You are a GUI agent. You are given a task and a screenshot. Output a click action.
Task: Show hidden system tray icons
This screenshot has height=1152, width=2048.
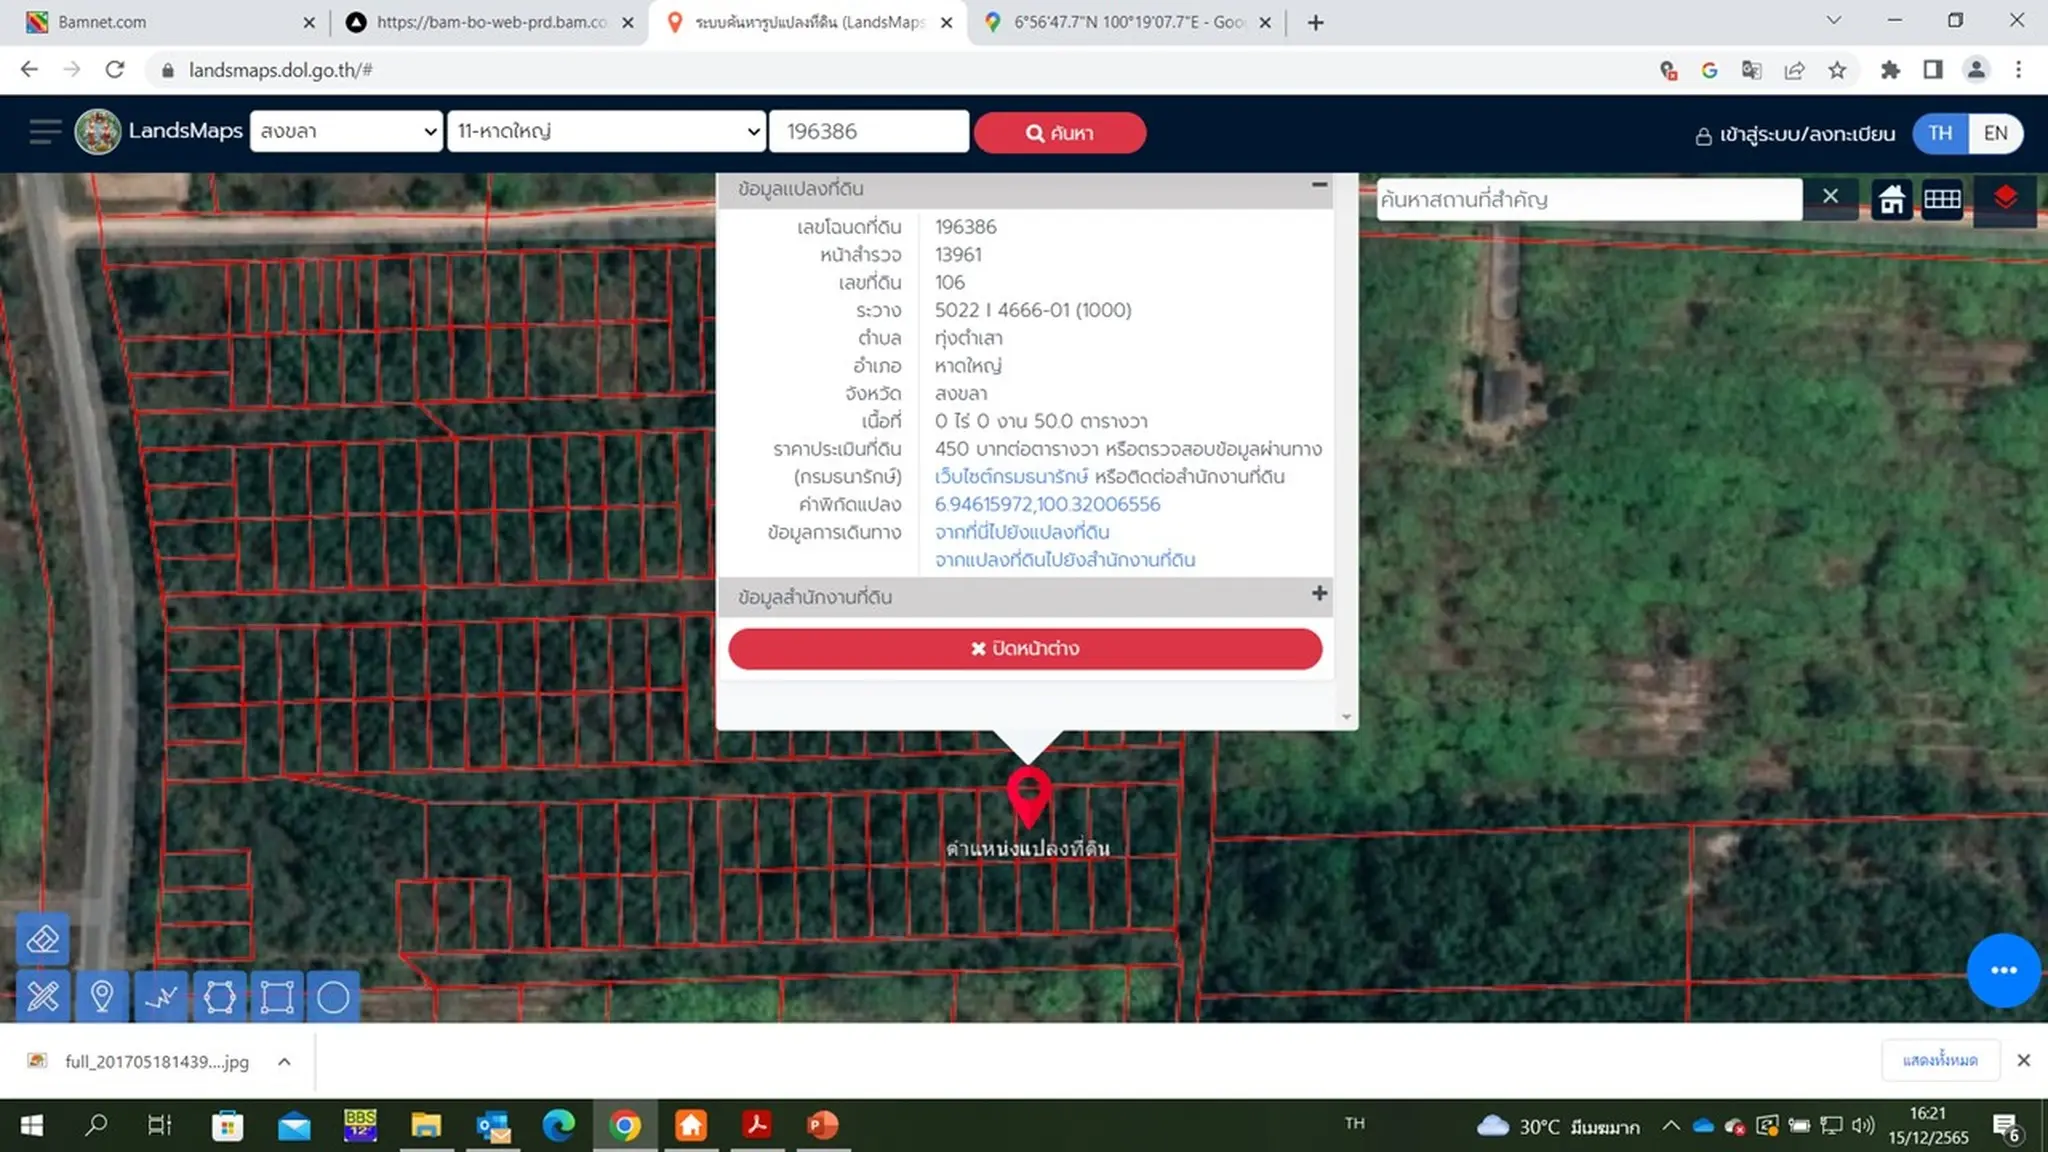click(1670, 1126)
